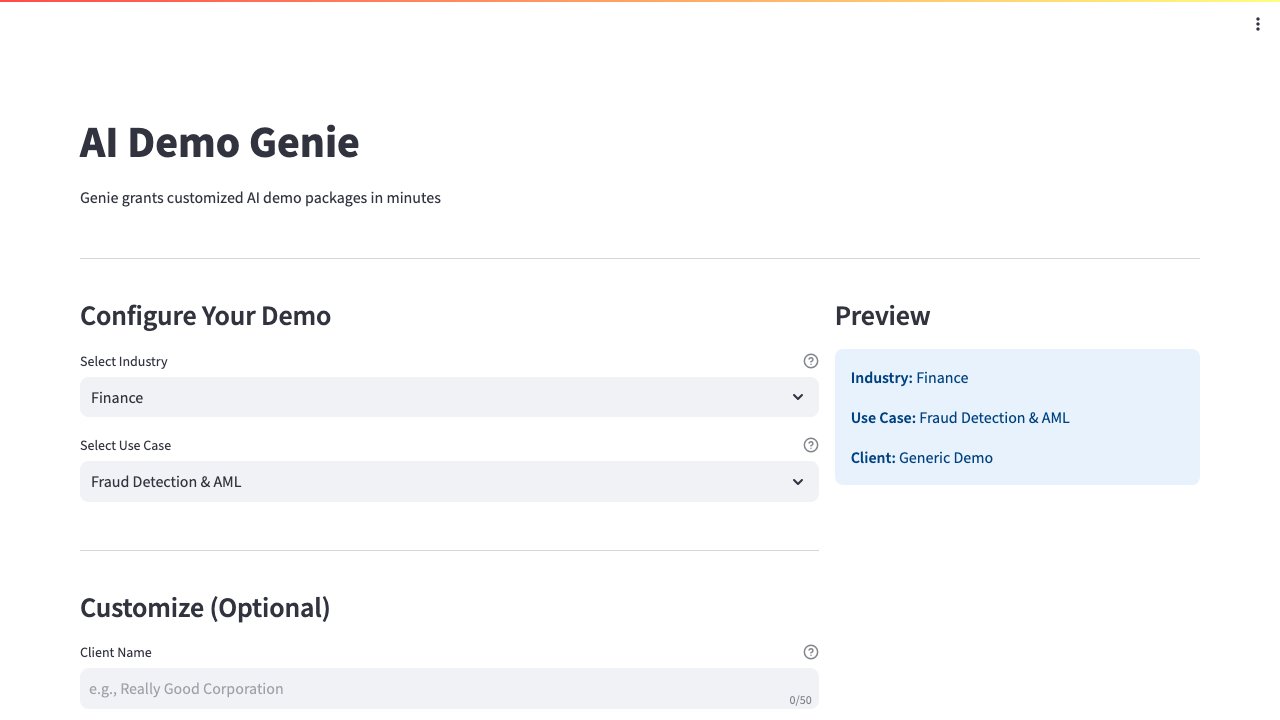Focus the Client Name text input

pos(430,688)
